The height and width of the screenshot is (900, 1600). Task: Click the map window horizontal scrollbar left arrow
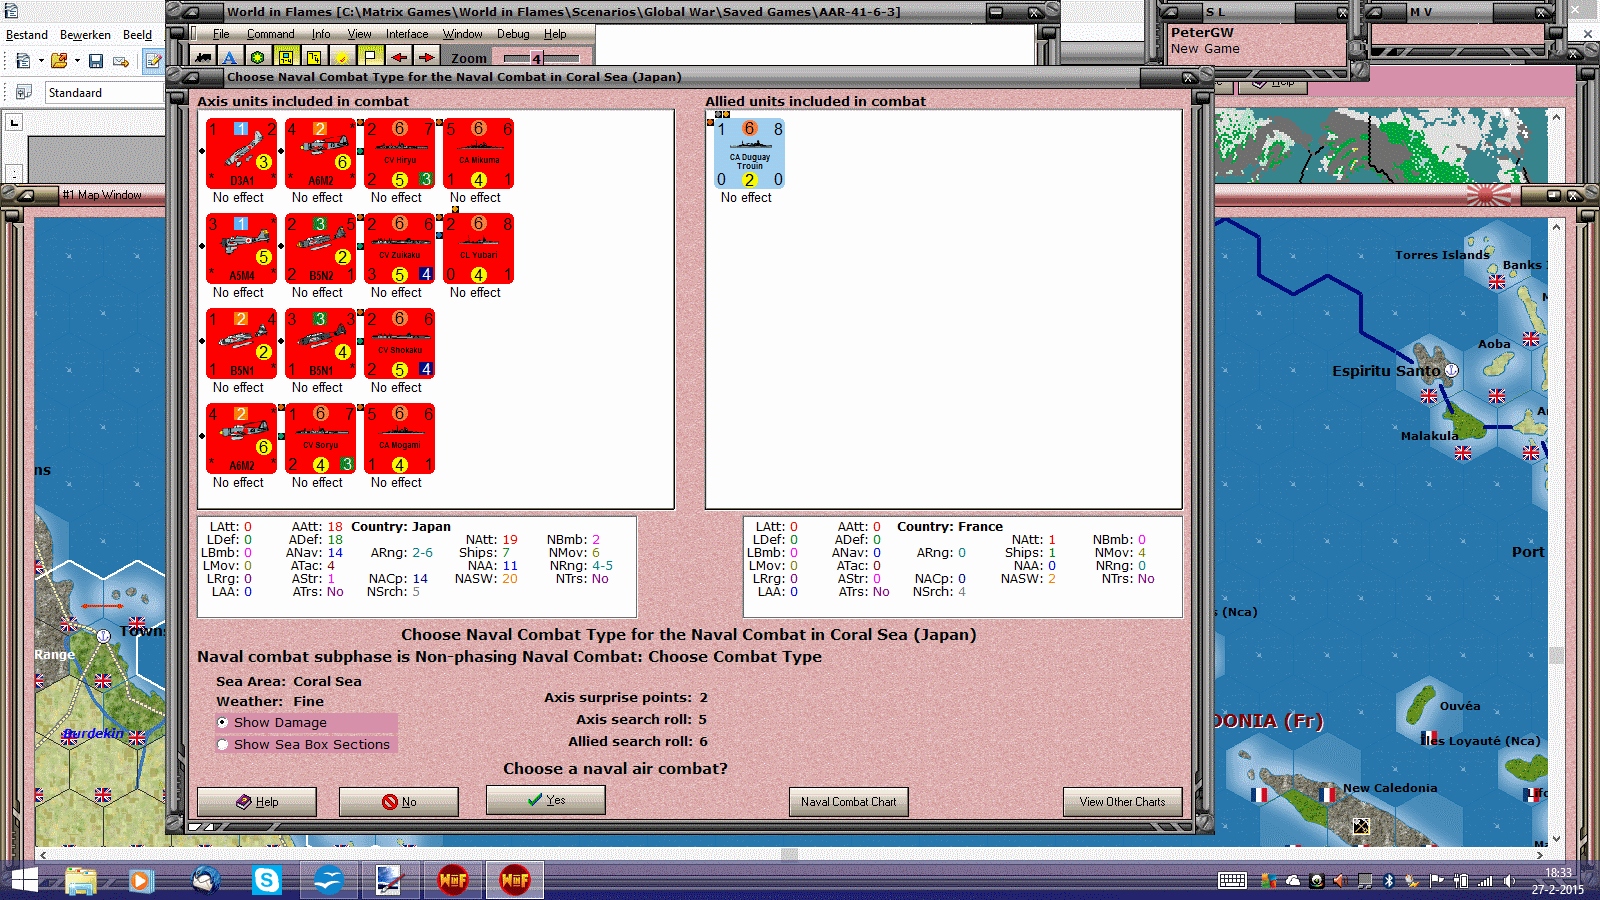tap(42, 855)
